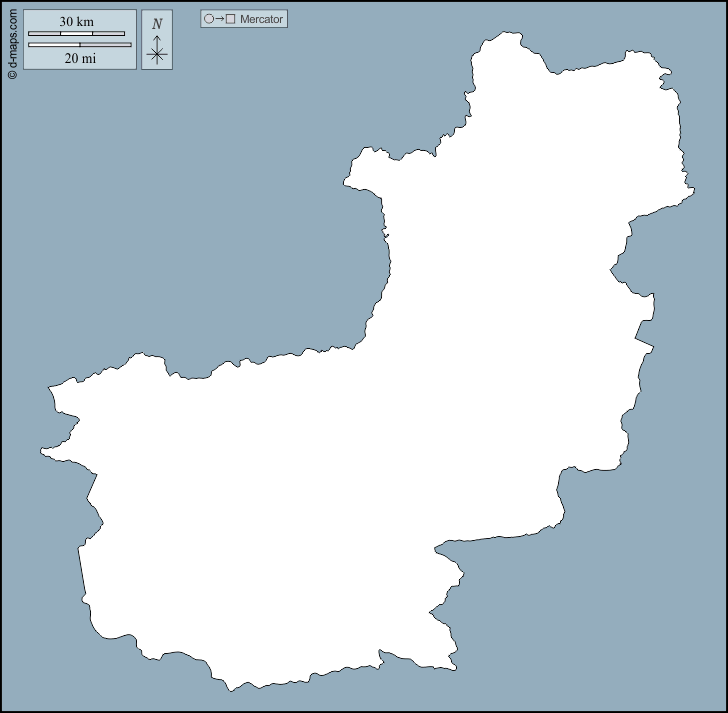Click the kilometer scale bar
The image size is (728, 713).
[x=76, y=34]
